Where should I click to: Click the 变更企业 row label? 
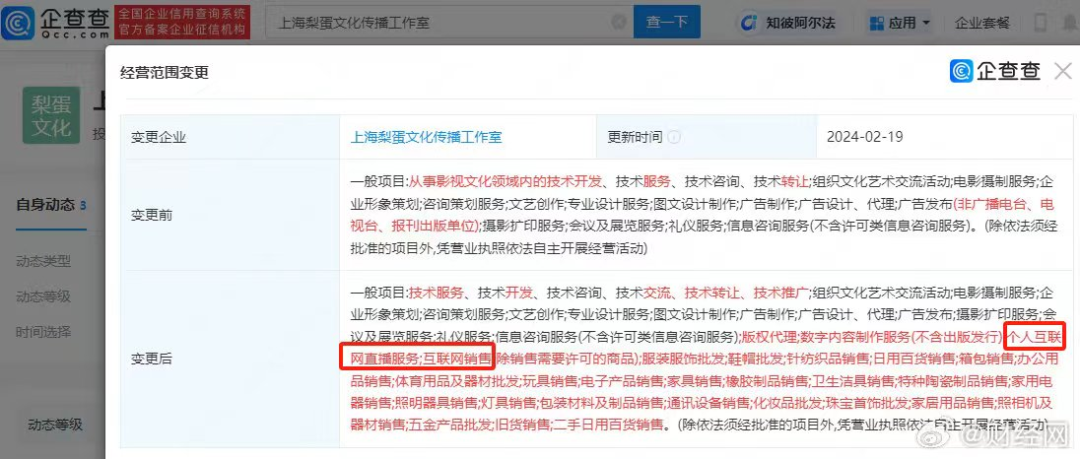158,137
